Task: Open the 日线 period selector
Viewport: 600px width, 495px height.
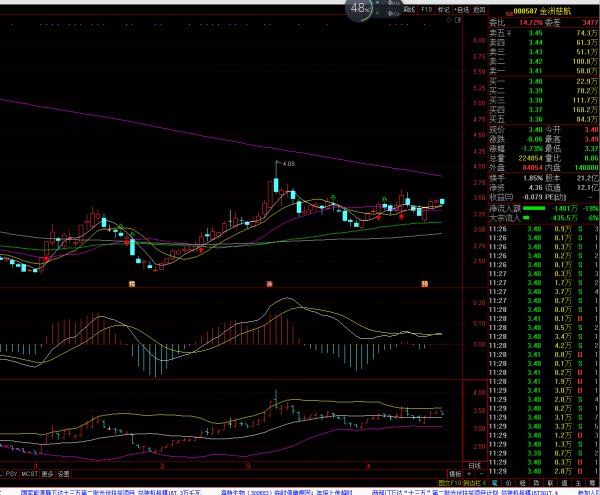Action: (x=475, y=465)
